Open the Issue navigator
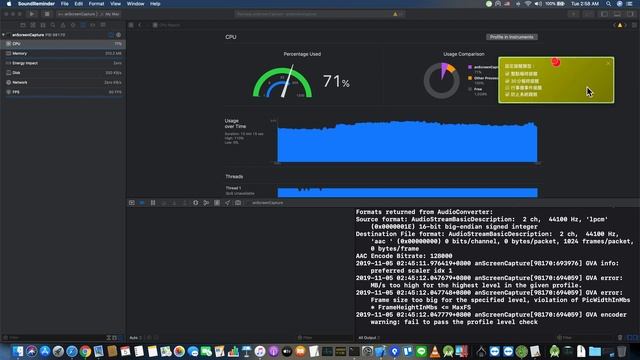Image resolution: width=640 pixels, height=360 pixels. coord(63,25)
